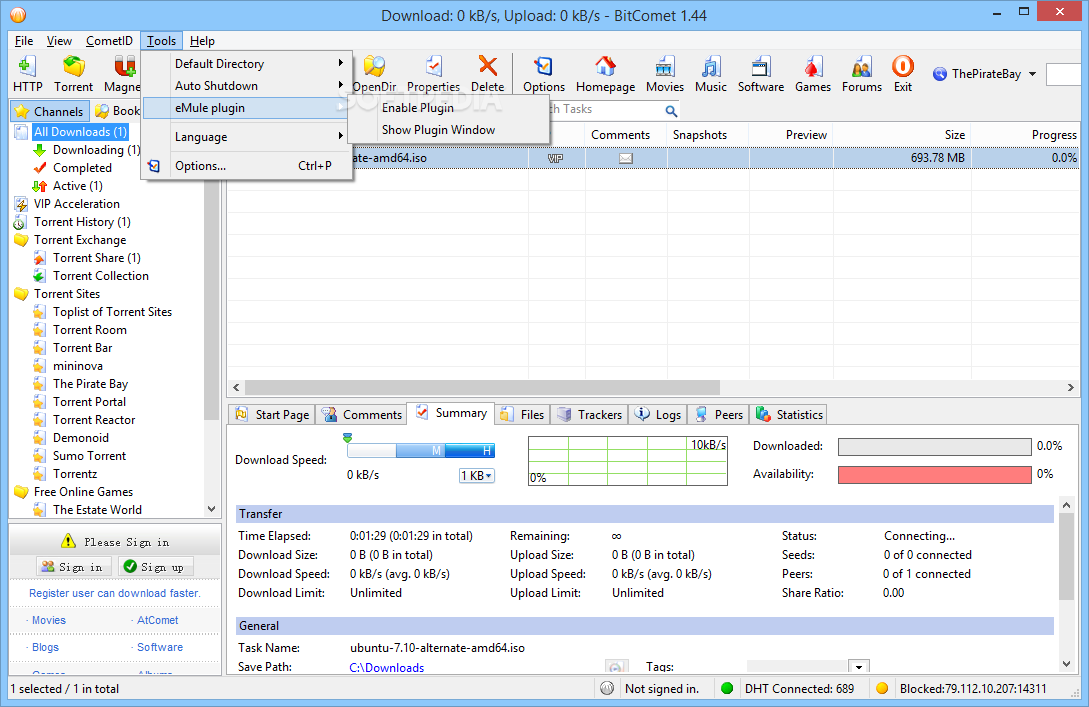Open the Help menu
Image resolution: width=1089 pixels, height=707 pixels.
click(202, 41)
